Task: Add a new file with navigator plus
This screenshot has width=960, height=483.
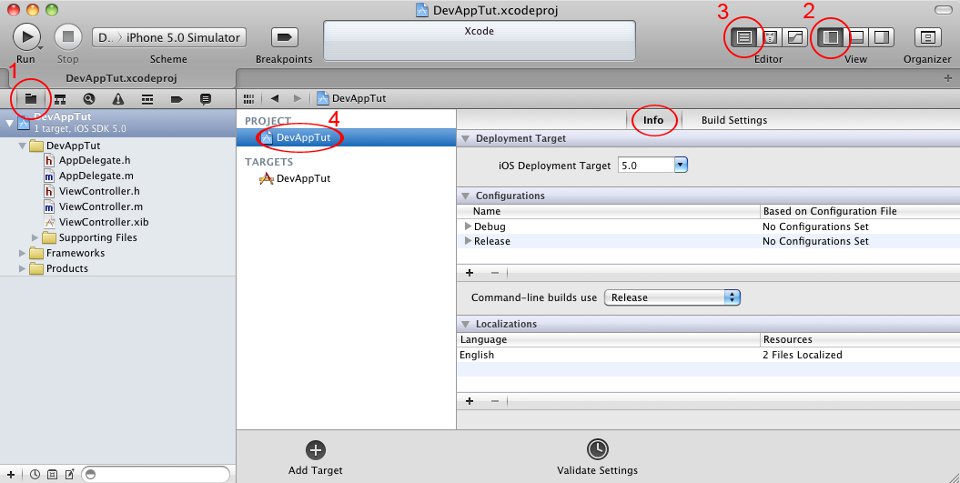Action: coord(11,474)
